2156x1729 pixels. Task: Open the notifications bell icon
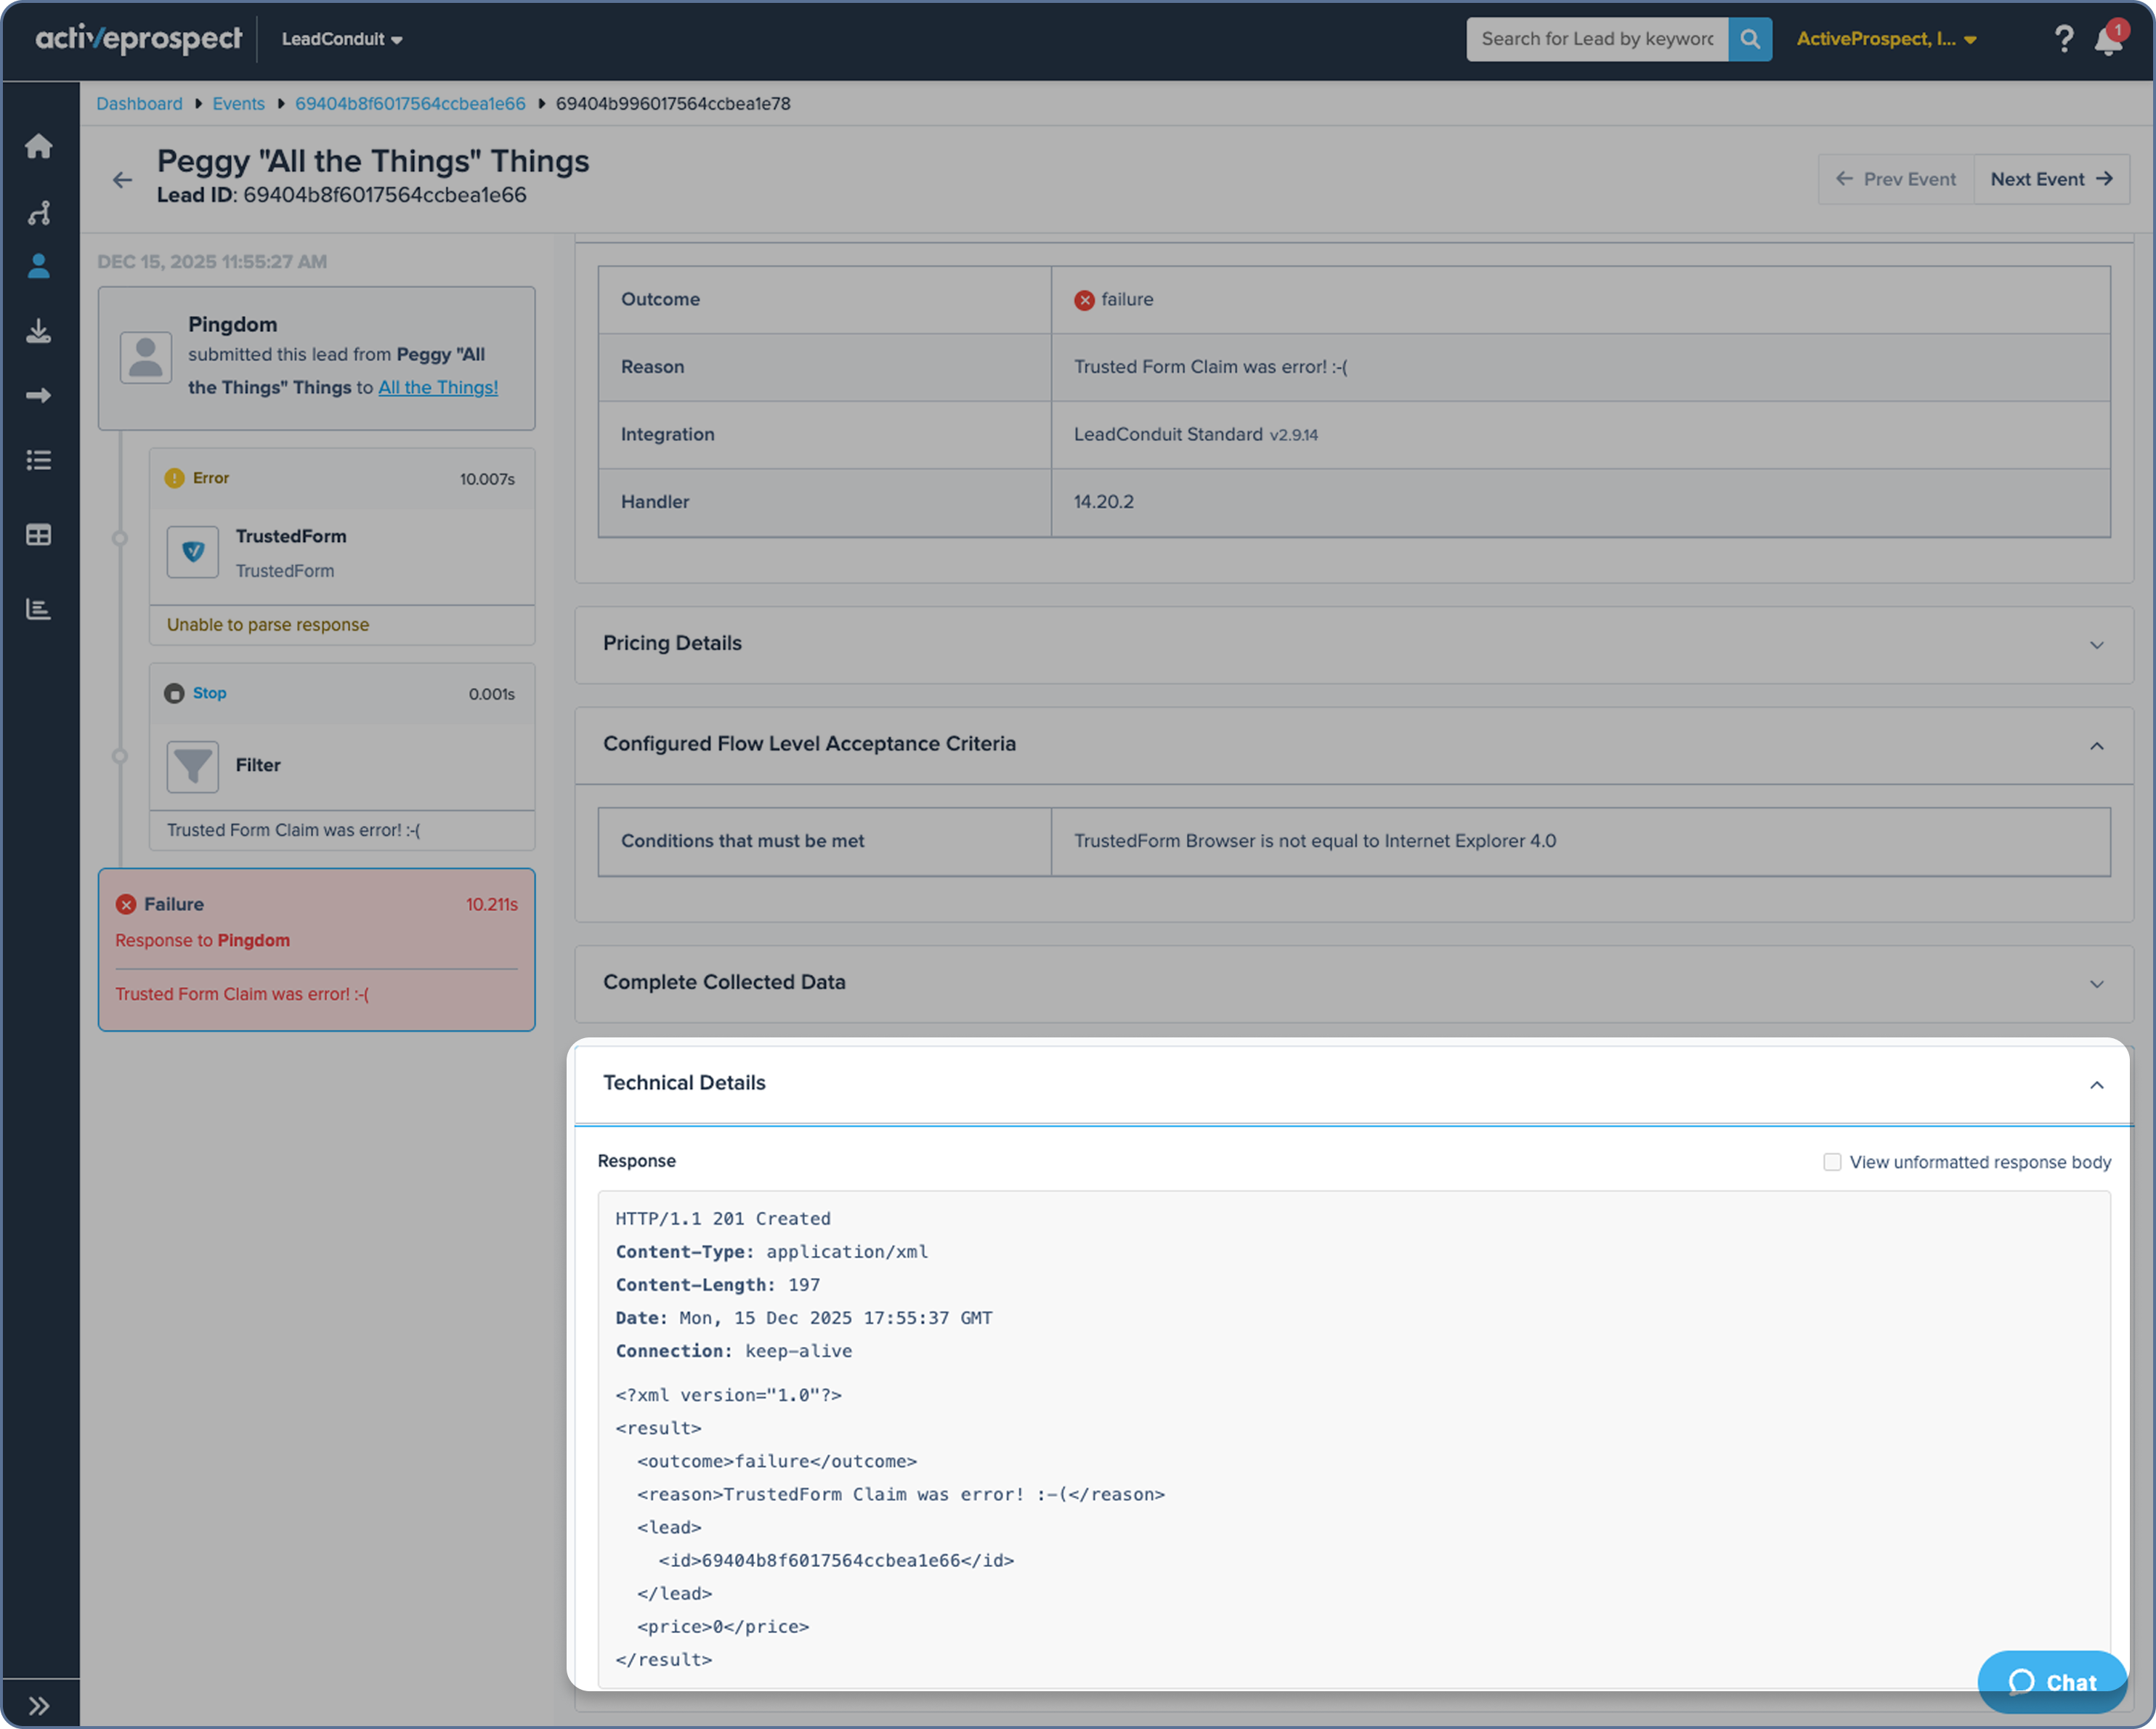(x=2108, y=40)
